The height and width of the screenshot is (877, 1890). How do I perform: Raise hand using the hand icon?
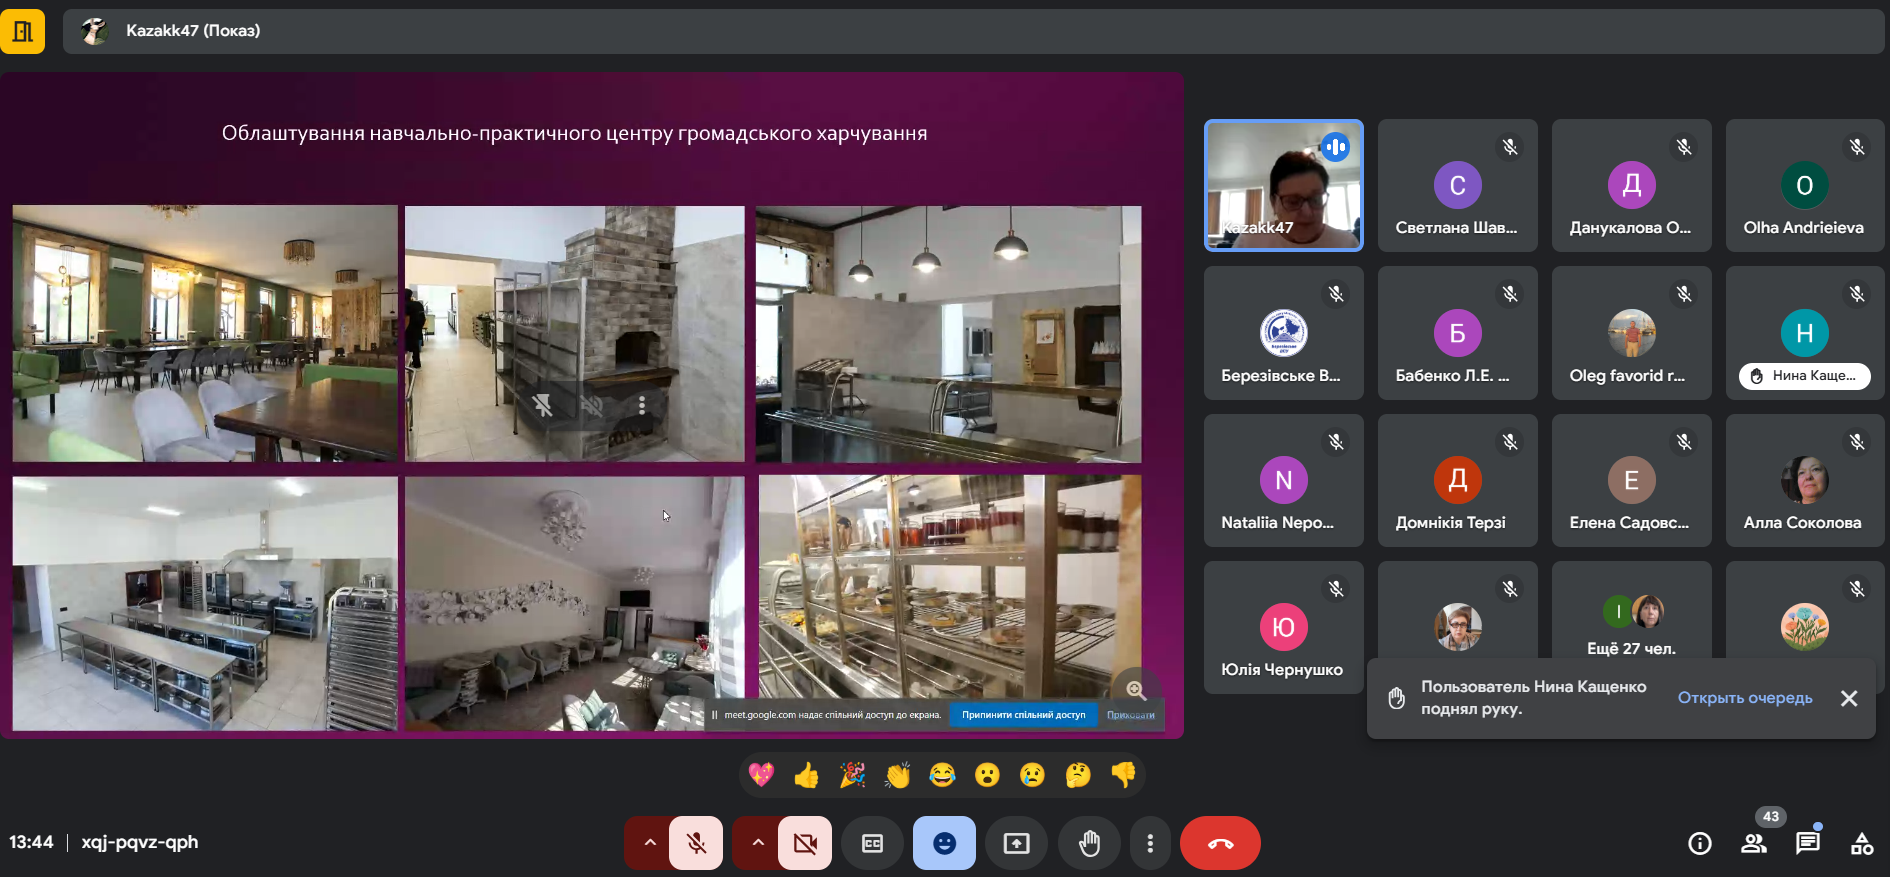(1089, 843)
